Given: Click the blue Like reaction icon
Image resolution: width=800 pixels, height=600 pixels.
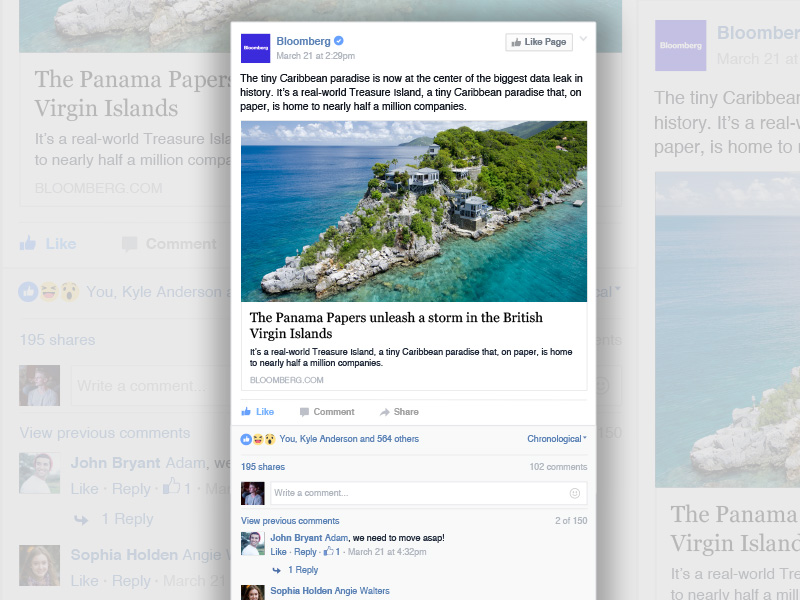Looking at the screenshot, I should click(246, 439).
